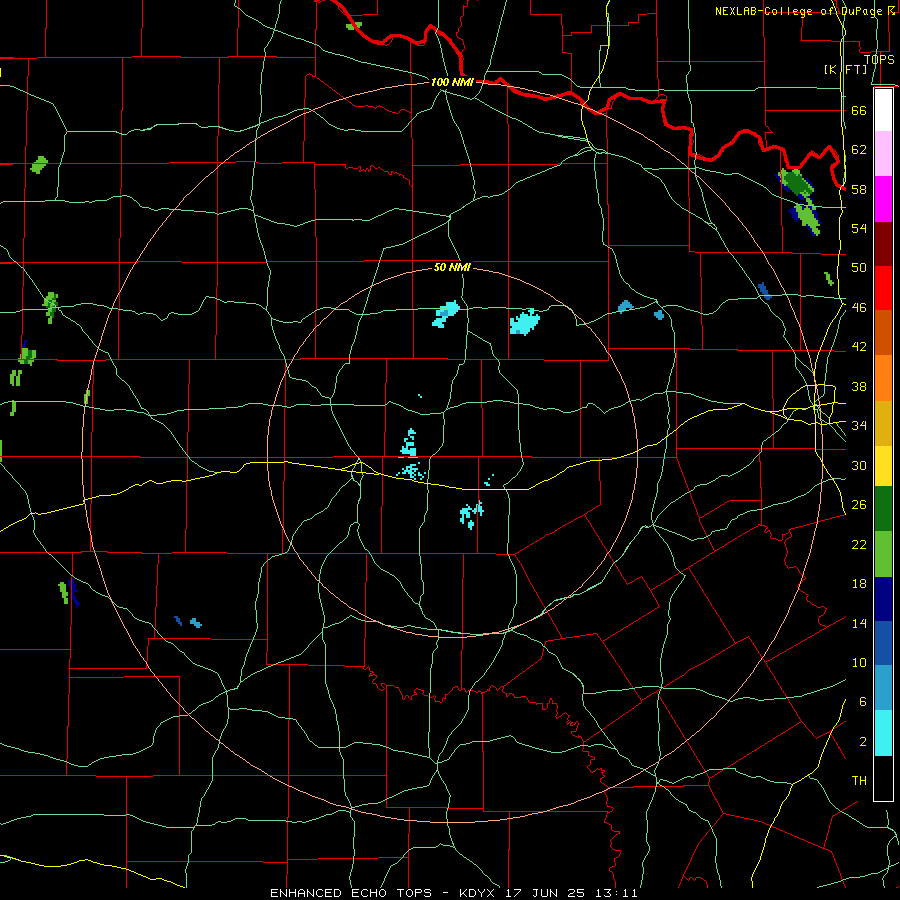Click the "54" scale value

(859, 228)
